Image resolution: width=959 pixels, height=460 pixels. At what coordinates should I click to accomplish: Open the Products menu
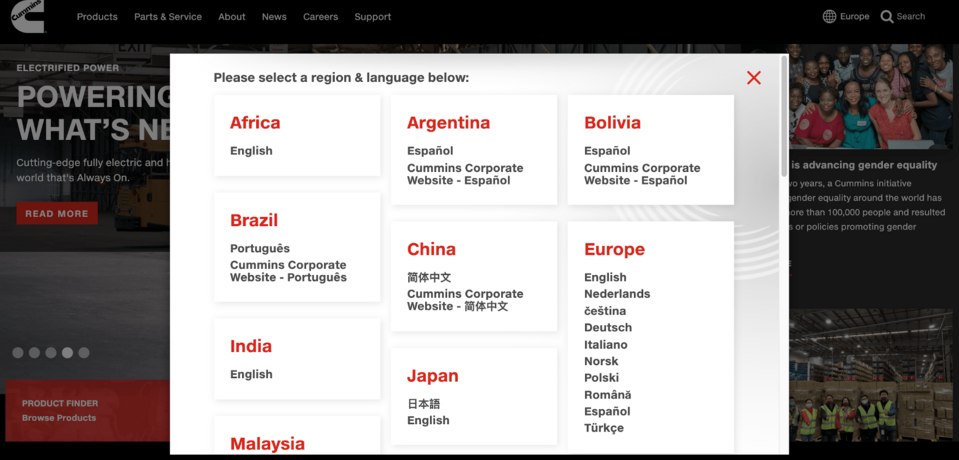(x=97, y=17)
